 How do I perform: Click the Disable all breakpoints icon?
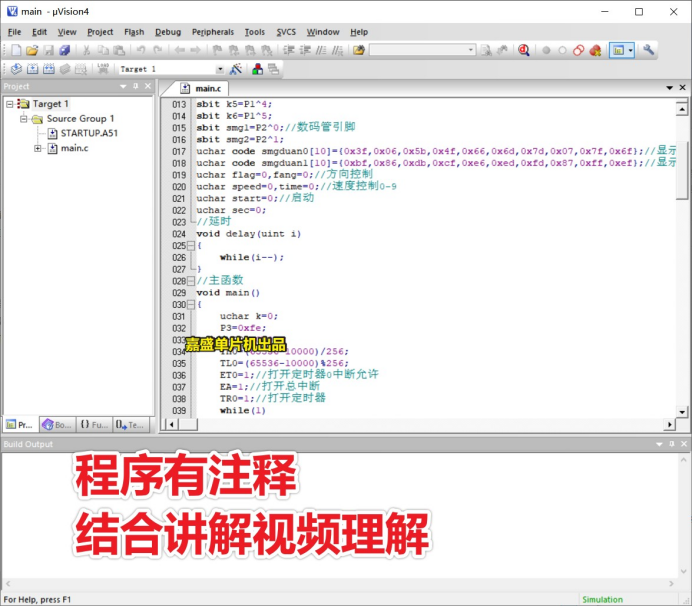(x=579, y=50)
